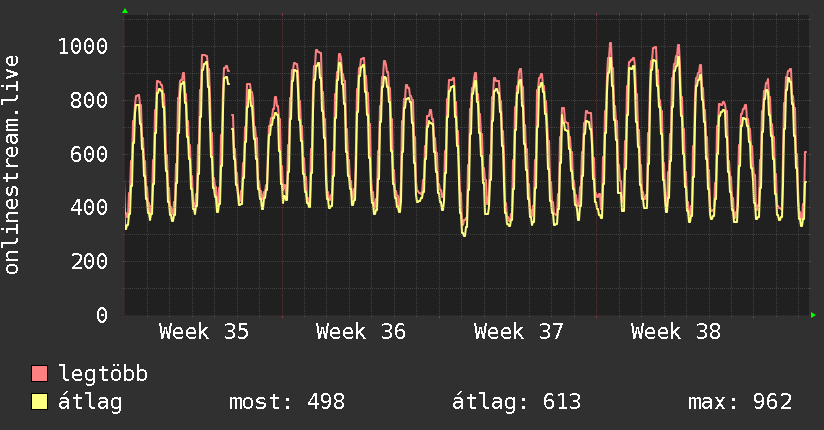Viewport: 824px width, 430px height.
Task: Click the yellow átlag legend swatch
Action: tap(39, 402)
